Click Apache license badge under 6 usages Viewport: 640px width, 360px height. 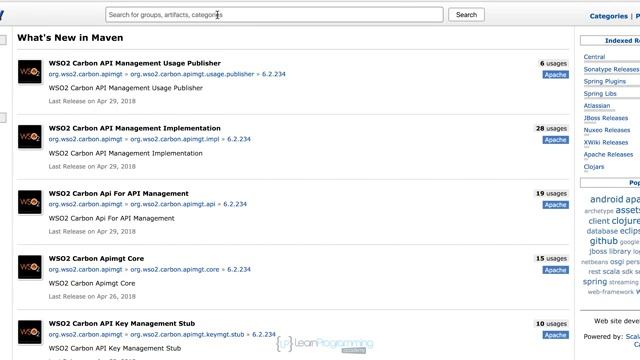[556, 75]
